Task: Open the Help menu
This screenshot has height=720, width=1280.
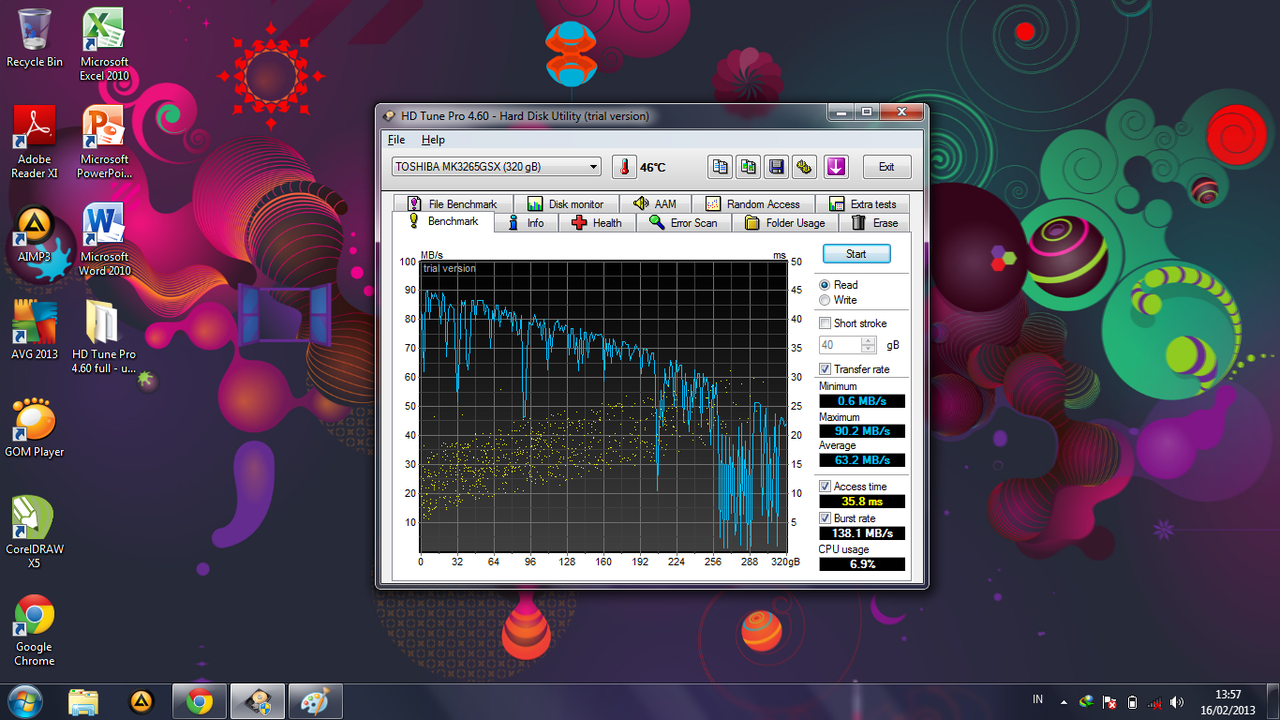Action: pyautogui.click(x=433, y=140)
